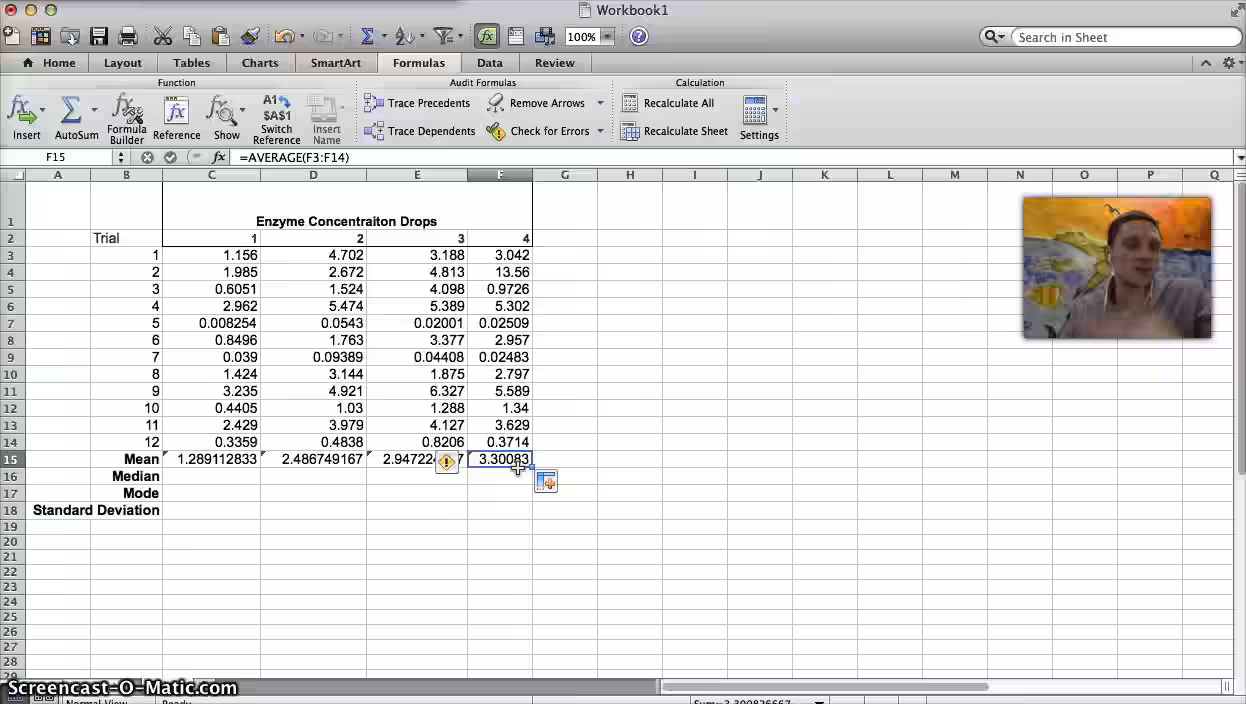Image resolution: width=1246 pixels, height=704 pixels.
Task: Click Recalculate Sheet
Action: (x=675, y=131)
